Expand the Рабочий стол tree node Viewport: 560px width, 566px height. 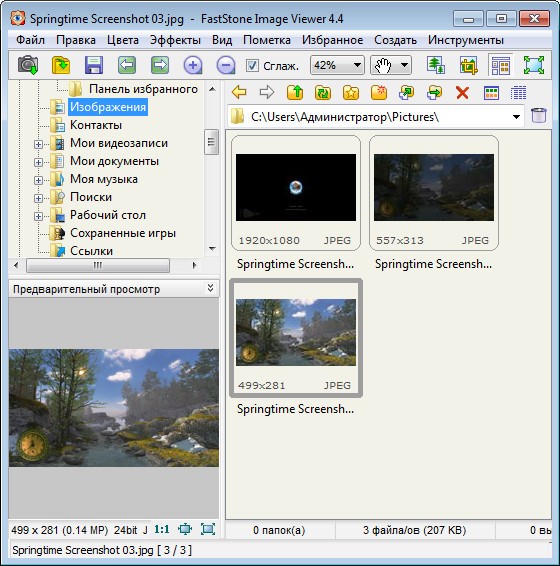click(38, 216)
